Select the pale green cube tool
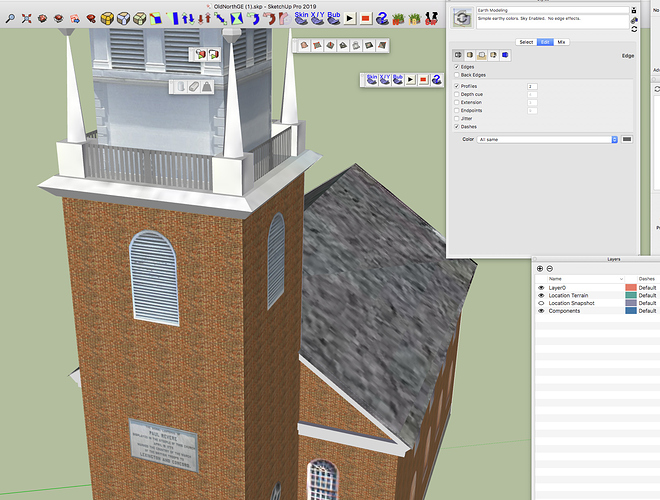Viewport: 660px width, 500px height. pyautogui.click(x=139, y=18)
